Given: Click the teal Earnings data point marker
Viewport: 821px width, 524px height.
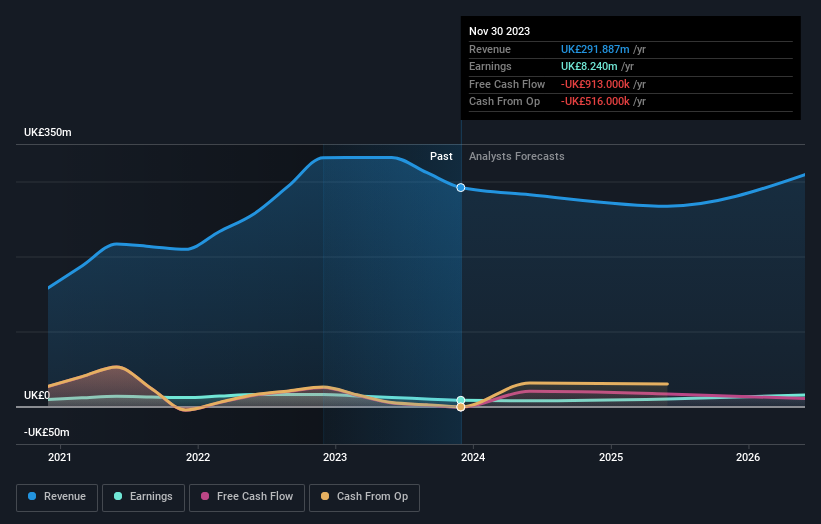Looking at the screenshot, I should [461, 400].
